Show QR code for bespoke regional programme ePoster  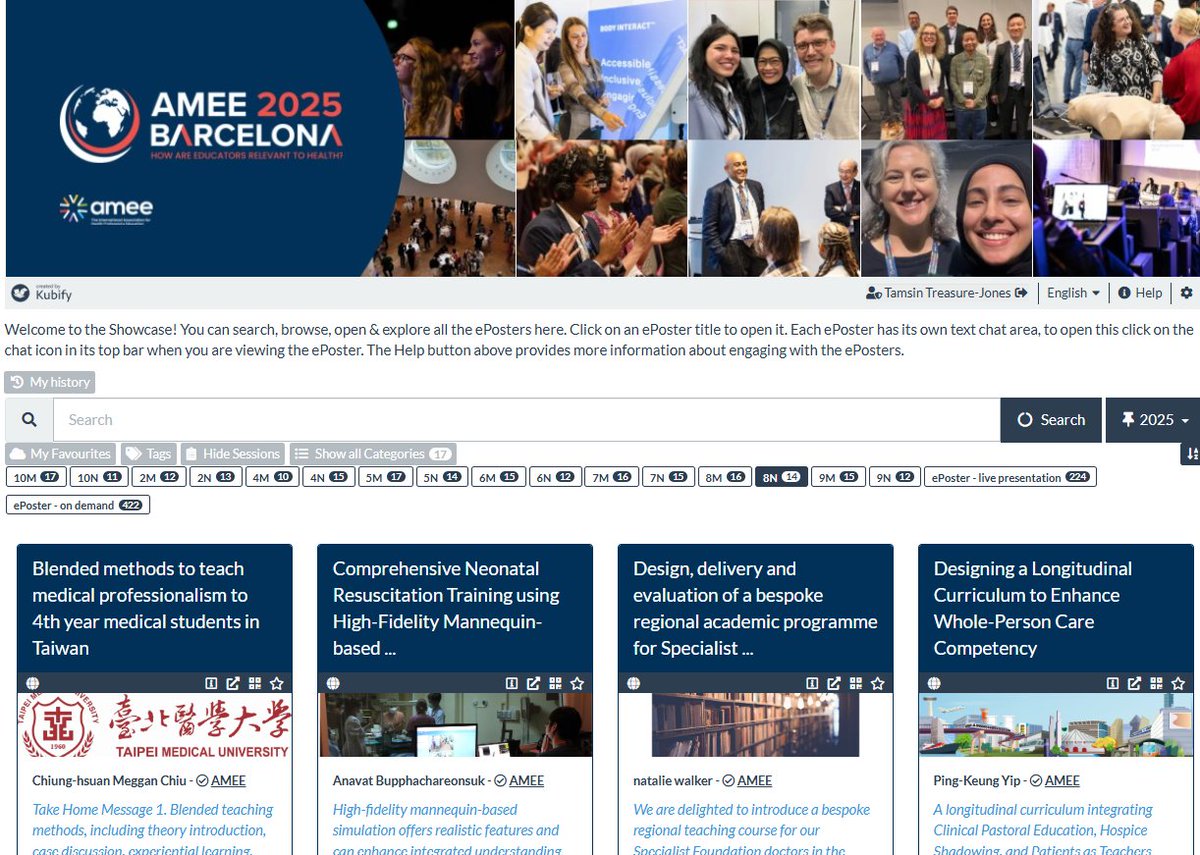click(856, 683)
